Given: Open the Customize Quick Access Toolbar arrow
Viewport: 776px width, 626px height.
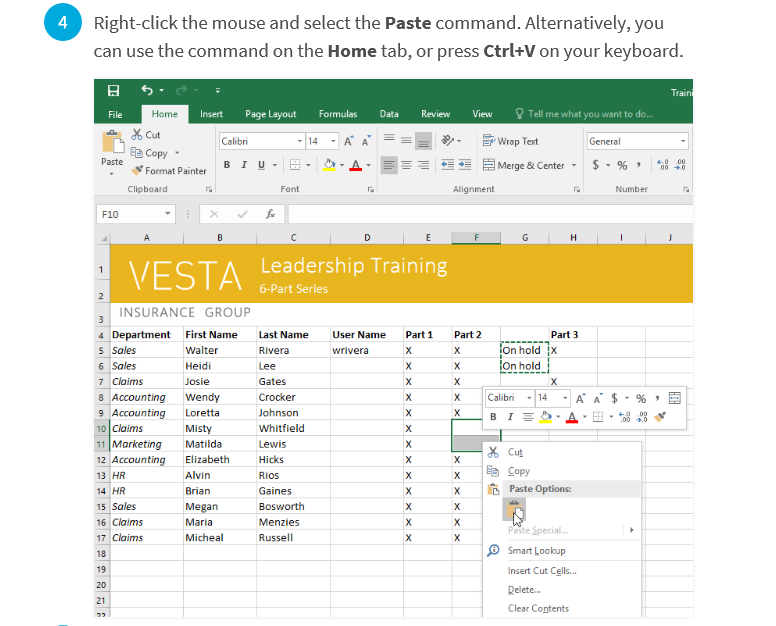Looking at the screenshot, I should [x=218, y=91].
